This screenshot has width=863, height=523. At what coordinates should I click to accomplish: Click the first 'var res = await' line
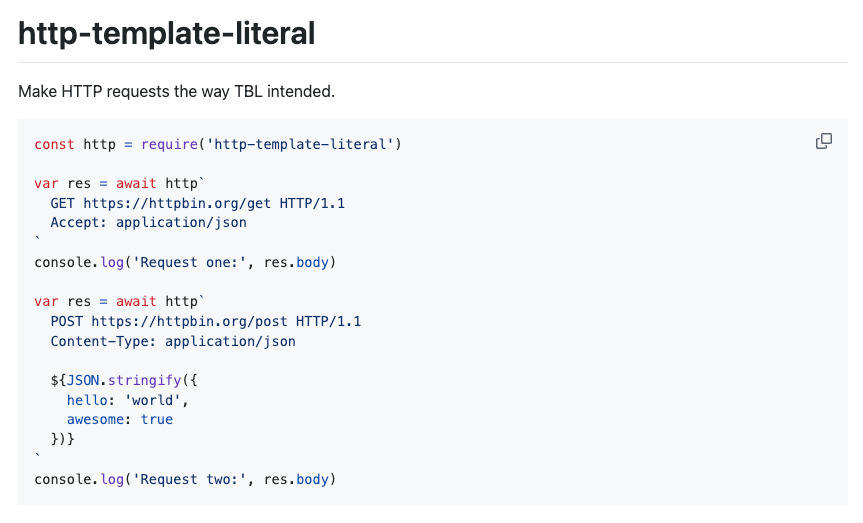(119, 183)
